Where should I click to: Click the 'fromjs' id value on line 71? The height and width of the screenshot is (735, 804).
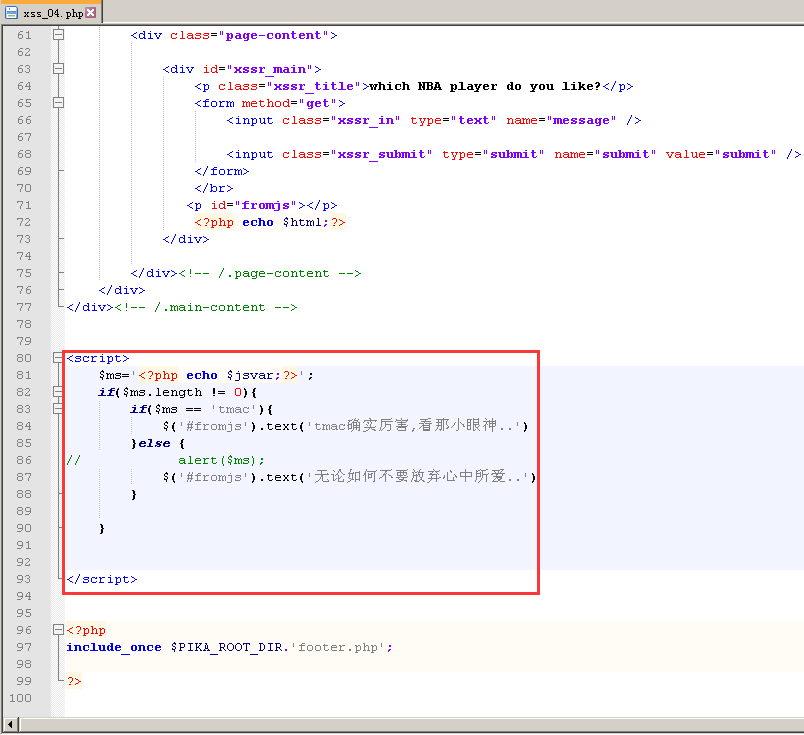(266, 205)
